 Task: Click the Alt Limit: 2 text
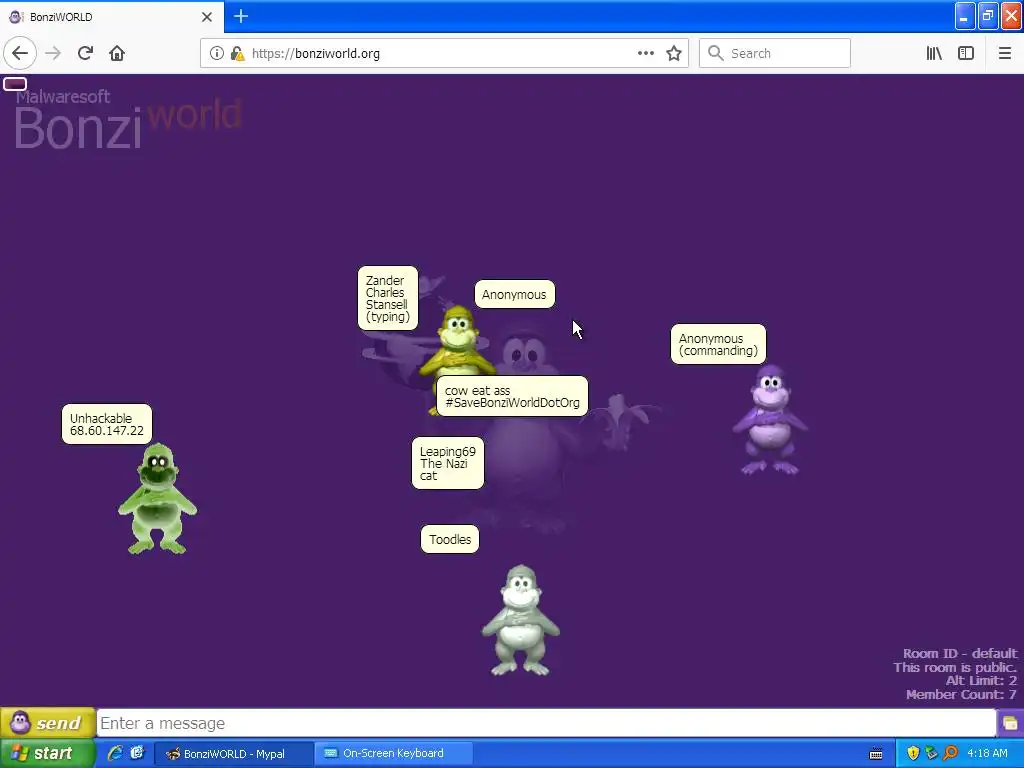click(x=981, y=680)
